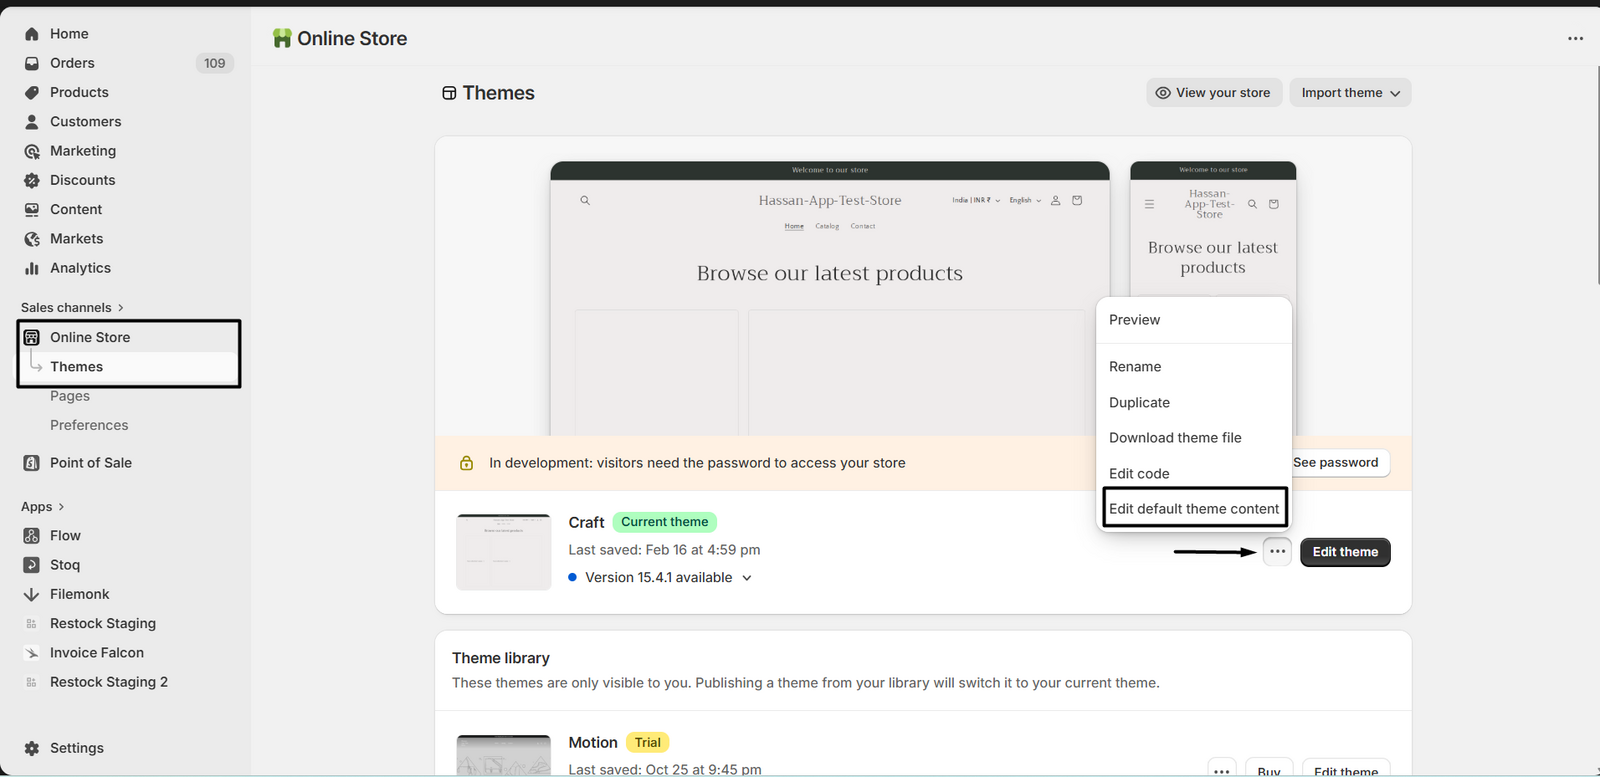Click Contact link in store preview
1600x777 pixels.
tap(863, 226)
